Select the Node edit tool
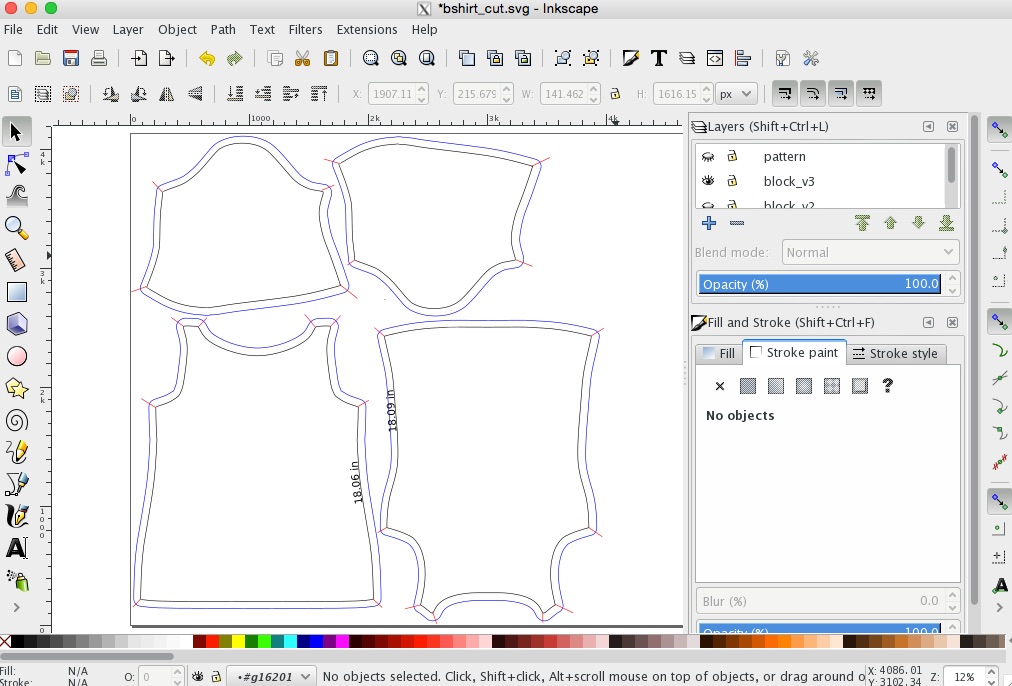 17,163
